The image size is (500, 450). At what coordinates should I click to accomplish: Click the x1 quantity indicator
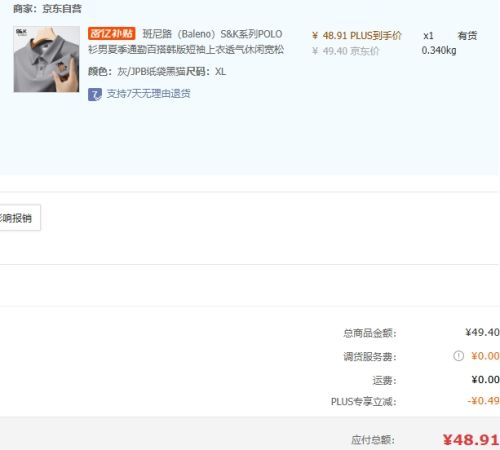[x=428, y=36]
